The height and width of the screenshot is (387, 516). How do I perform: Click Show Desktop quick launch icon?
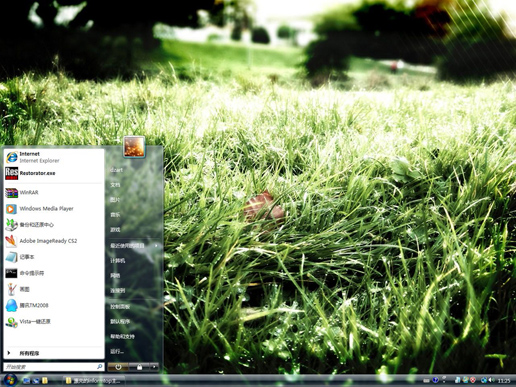tap(27, 381)
